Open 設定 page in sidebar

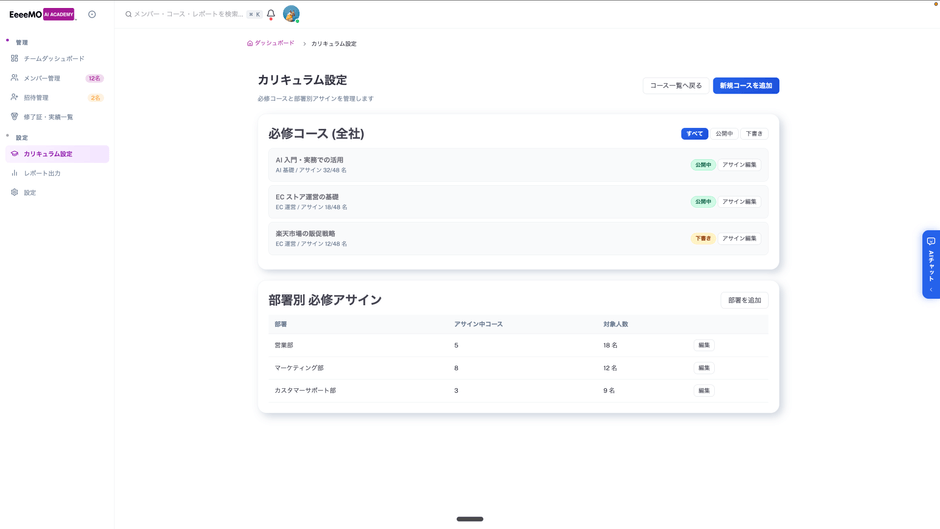click(57, 193)
